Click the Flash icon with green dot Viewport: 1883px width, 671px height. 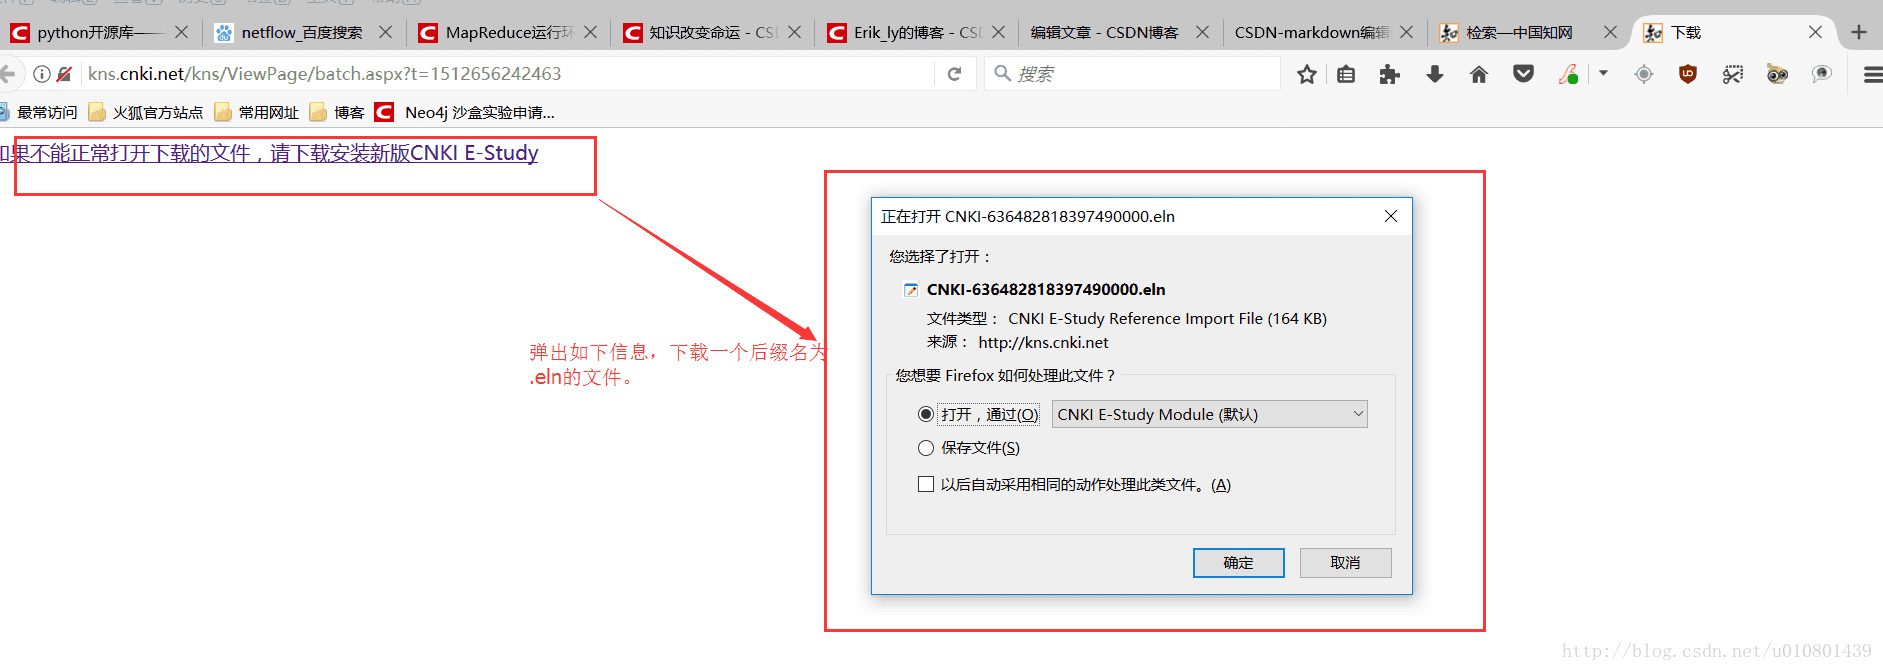(x=1568, y=74)
